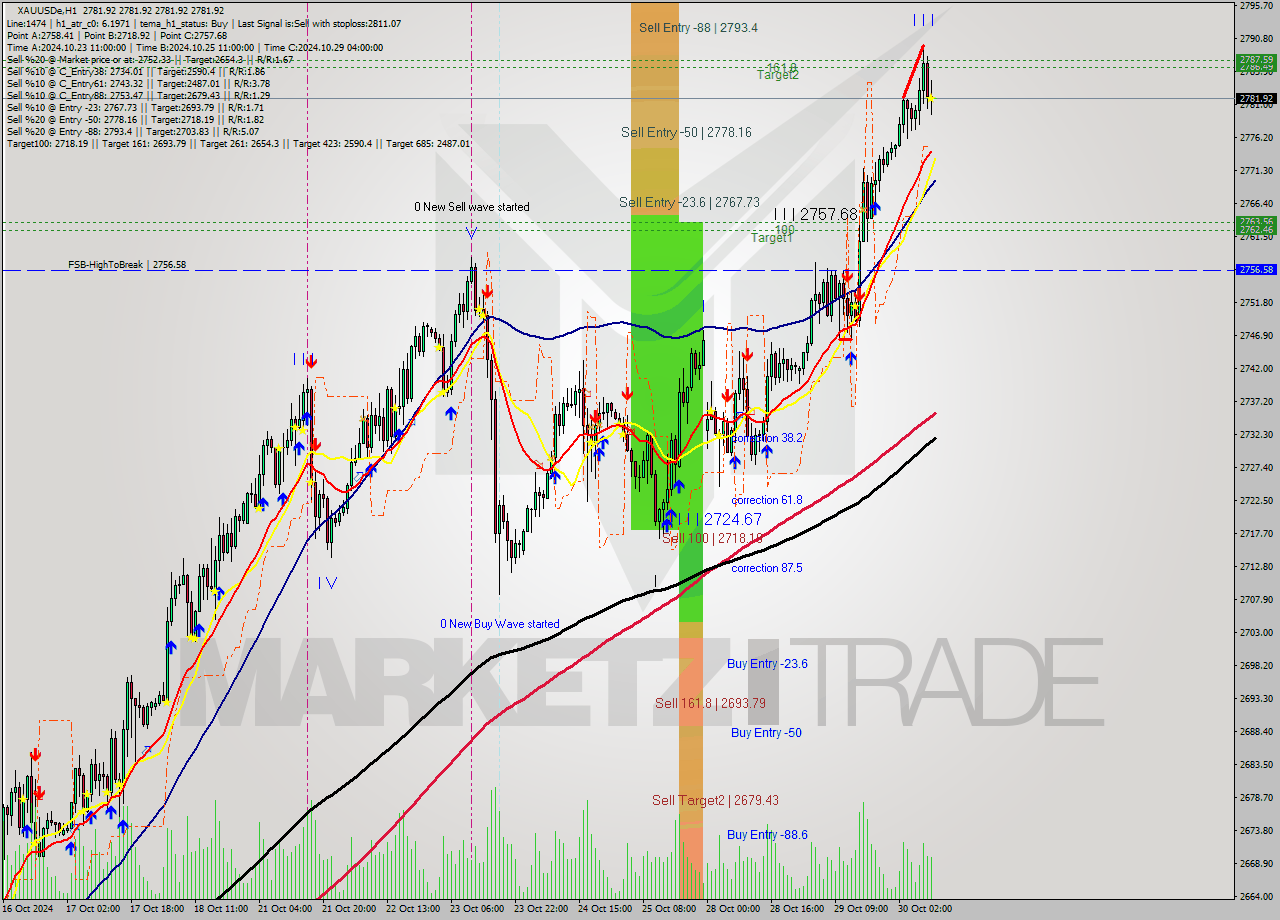Click the 'Target2' green label

point(777,74)
